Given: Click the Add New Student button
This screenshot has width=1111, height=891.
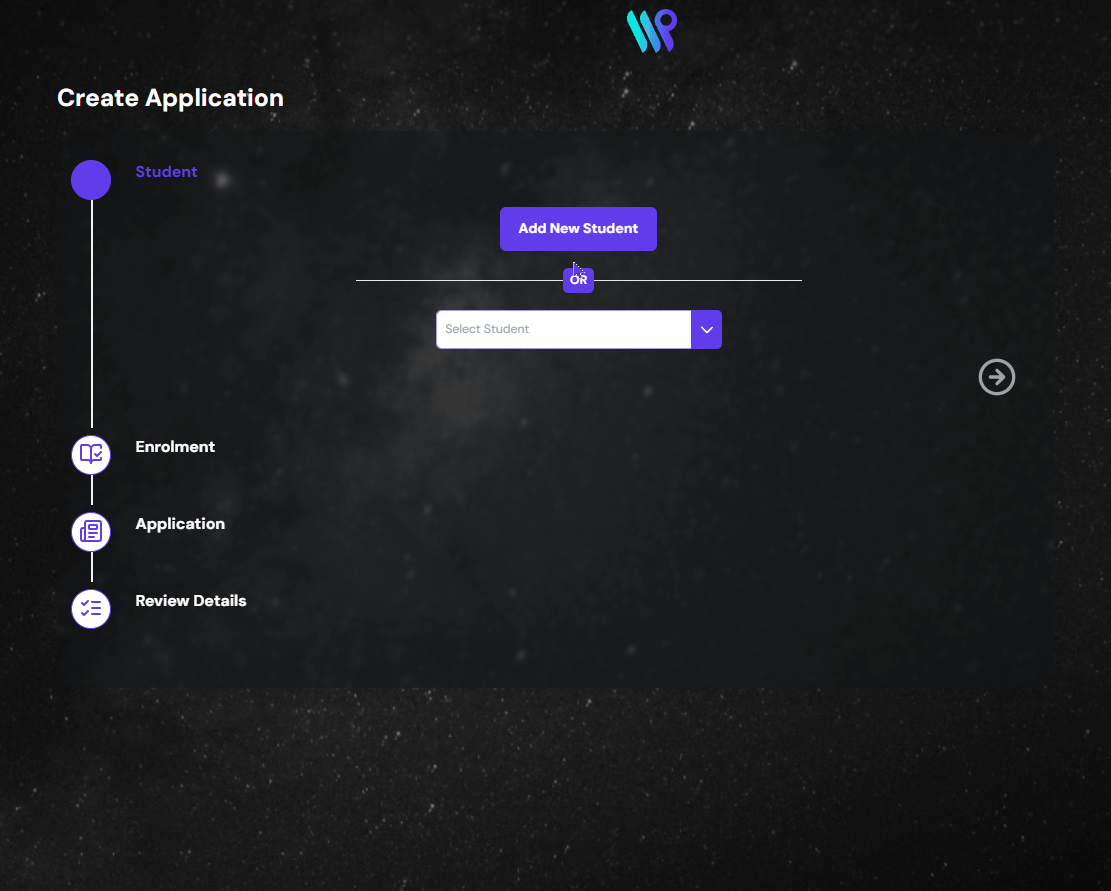Looking at the screenshot, I should coord(578,229).
